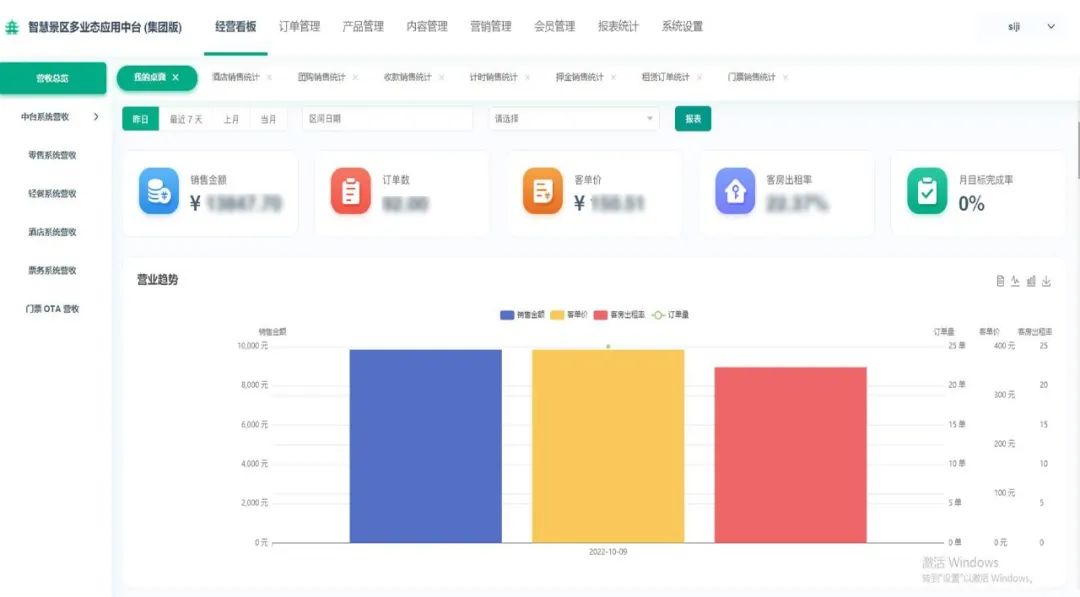The image size is (1080, 597).
Task: Click the 2022-10-09 axis date label
Action: click(608, 552)
